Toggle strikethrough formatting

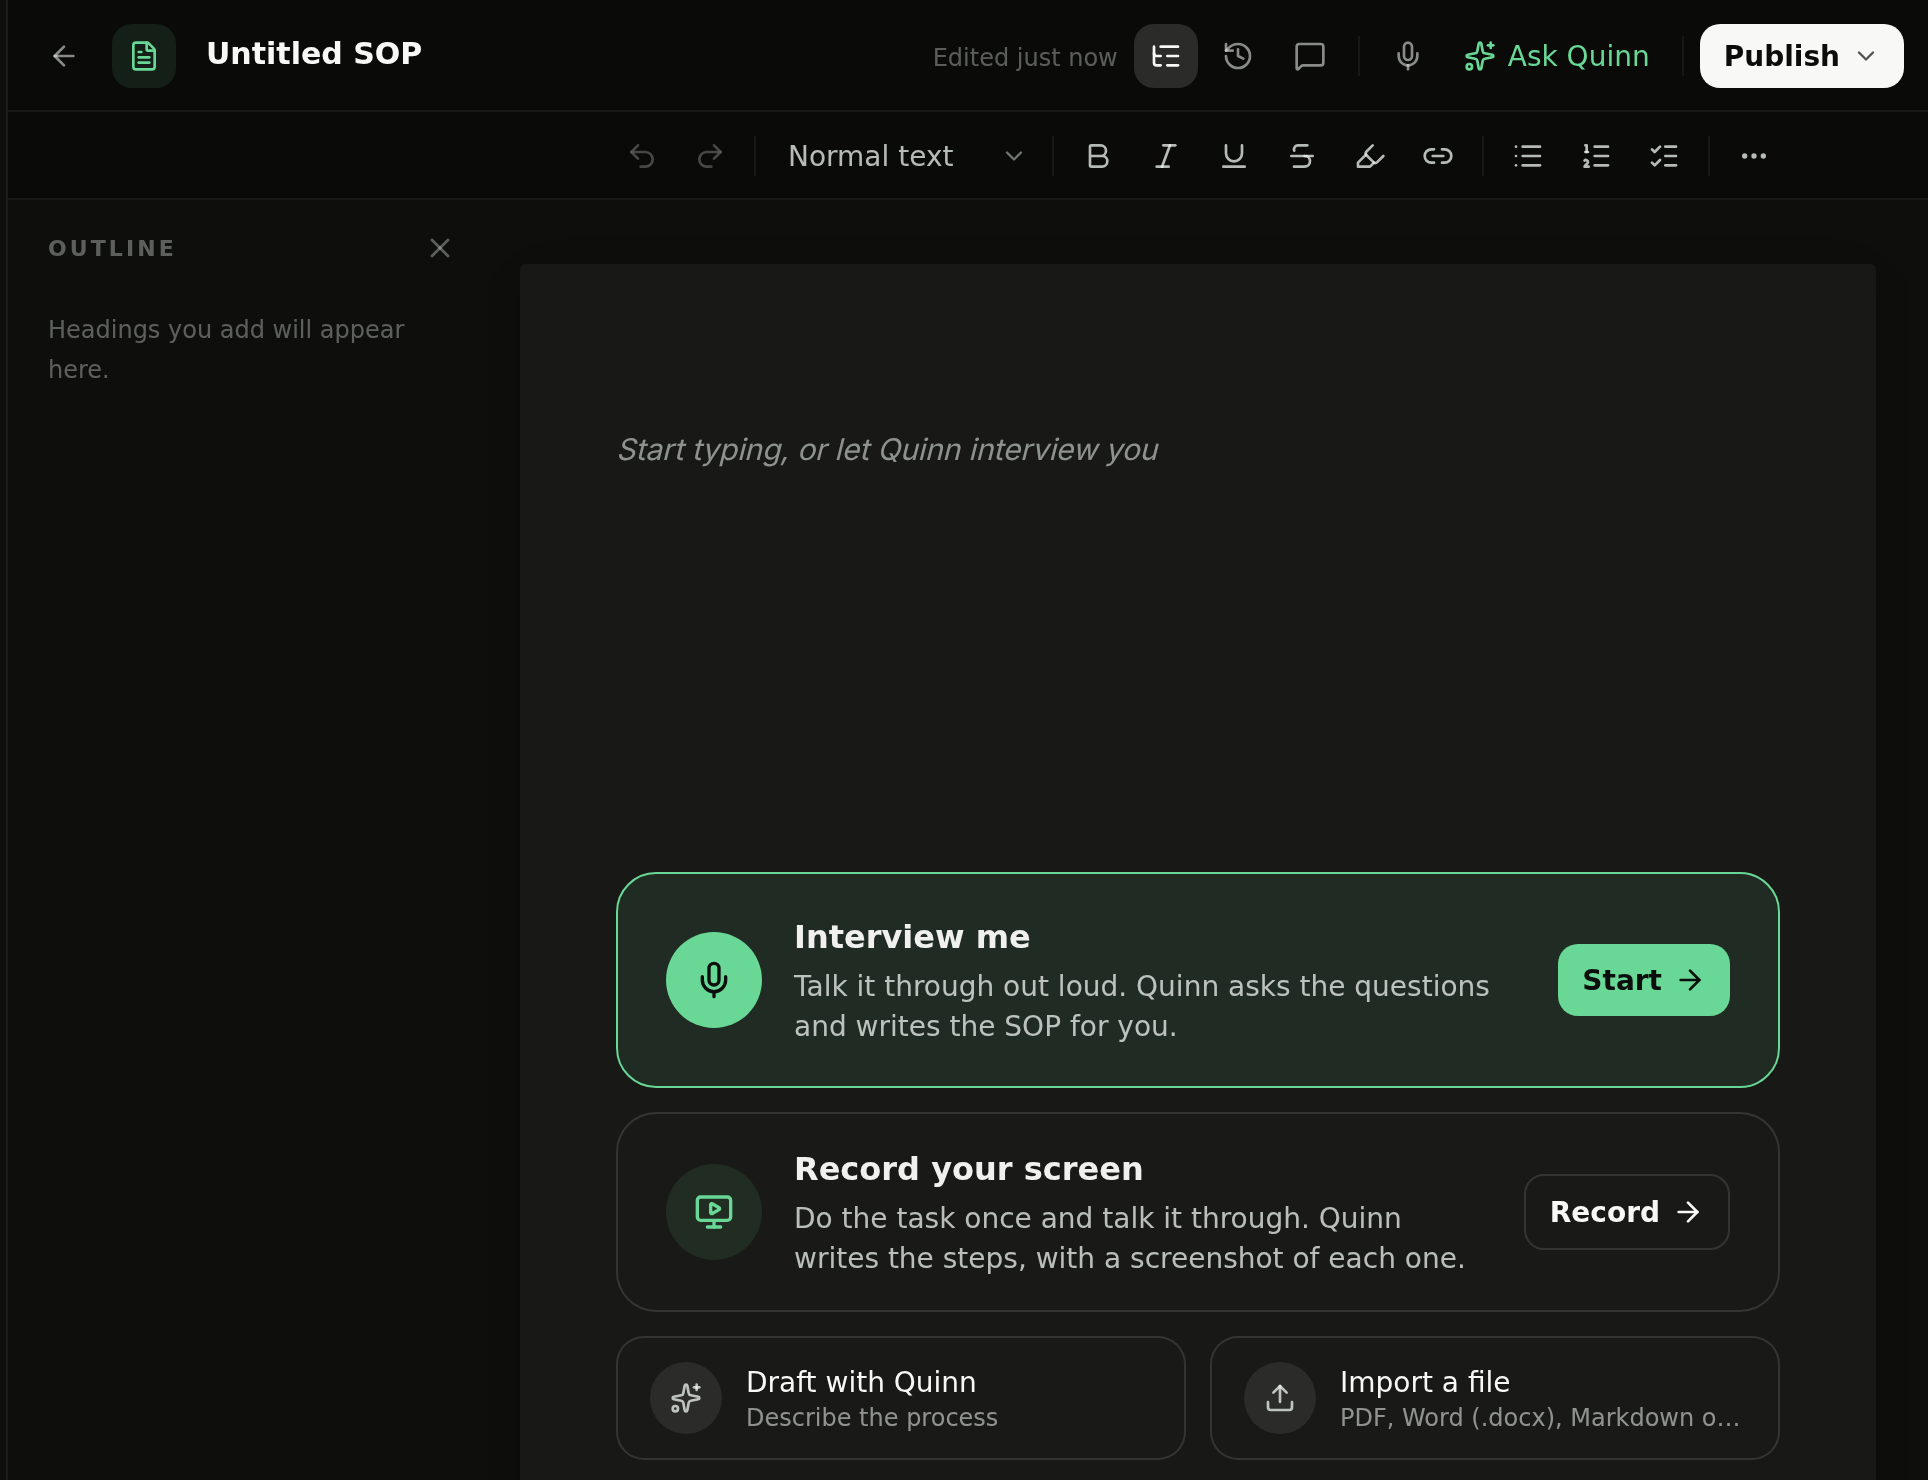pos(1302,156)
